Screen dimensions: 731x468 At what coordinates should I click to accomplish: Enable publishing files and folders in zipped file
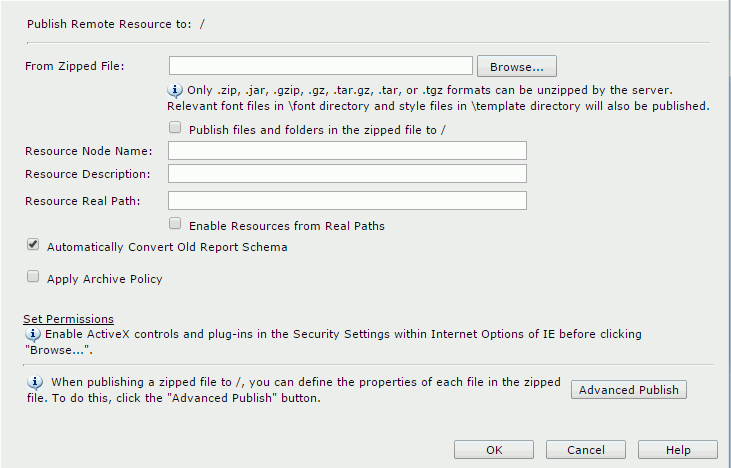click(x=175, y=127)
